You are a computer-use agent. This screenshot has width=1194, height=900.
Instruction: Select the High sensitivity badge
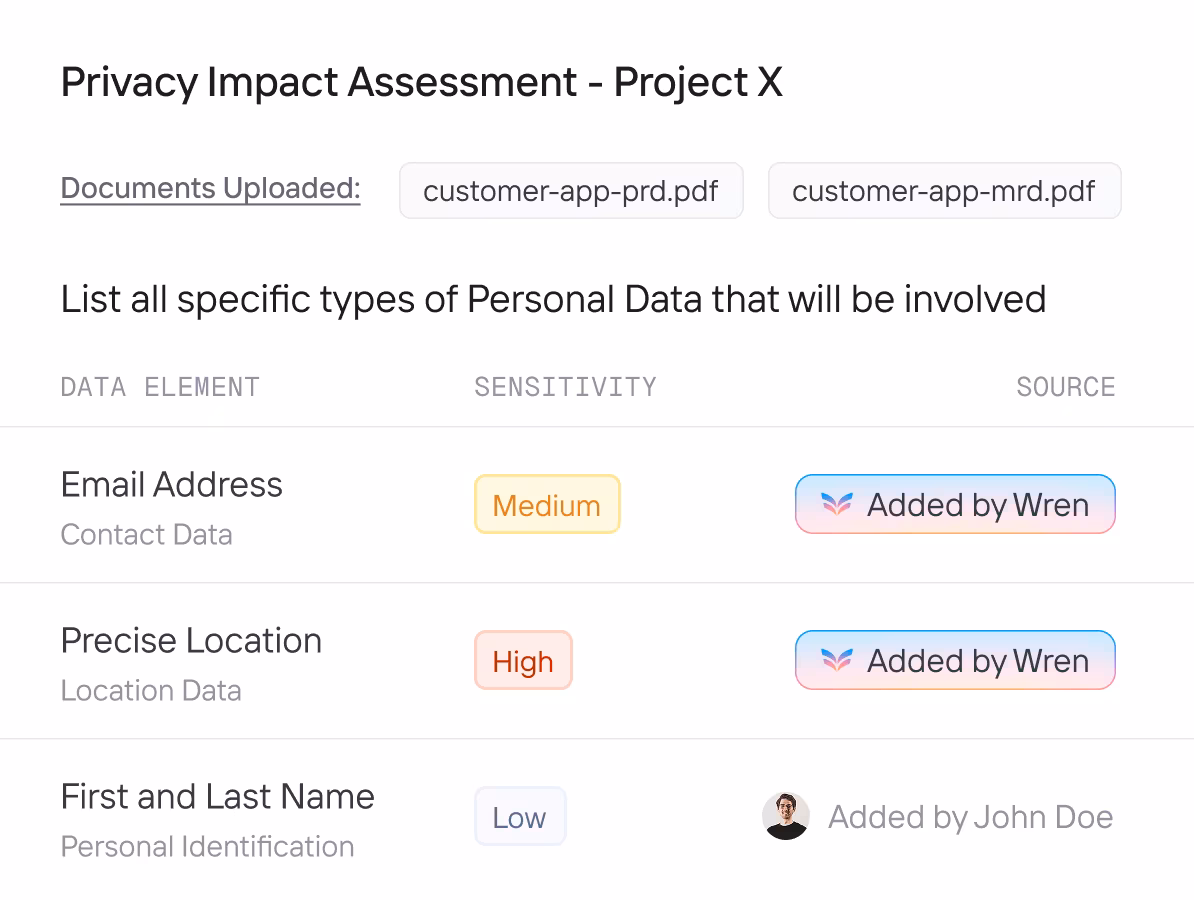pyautogui.click(x=523, y=661)
